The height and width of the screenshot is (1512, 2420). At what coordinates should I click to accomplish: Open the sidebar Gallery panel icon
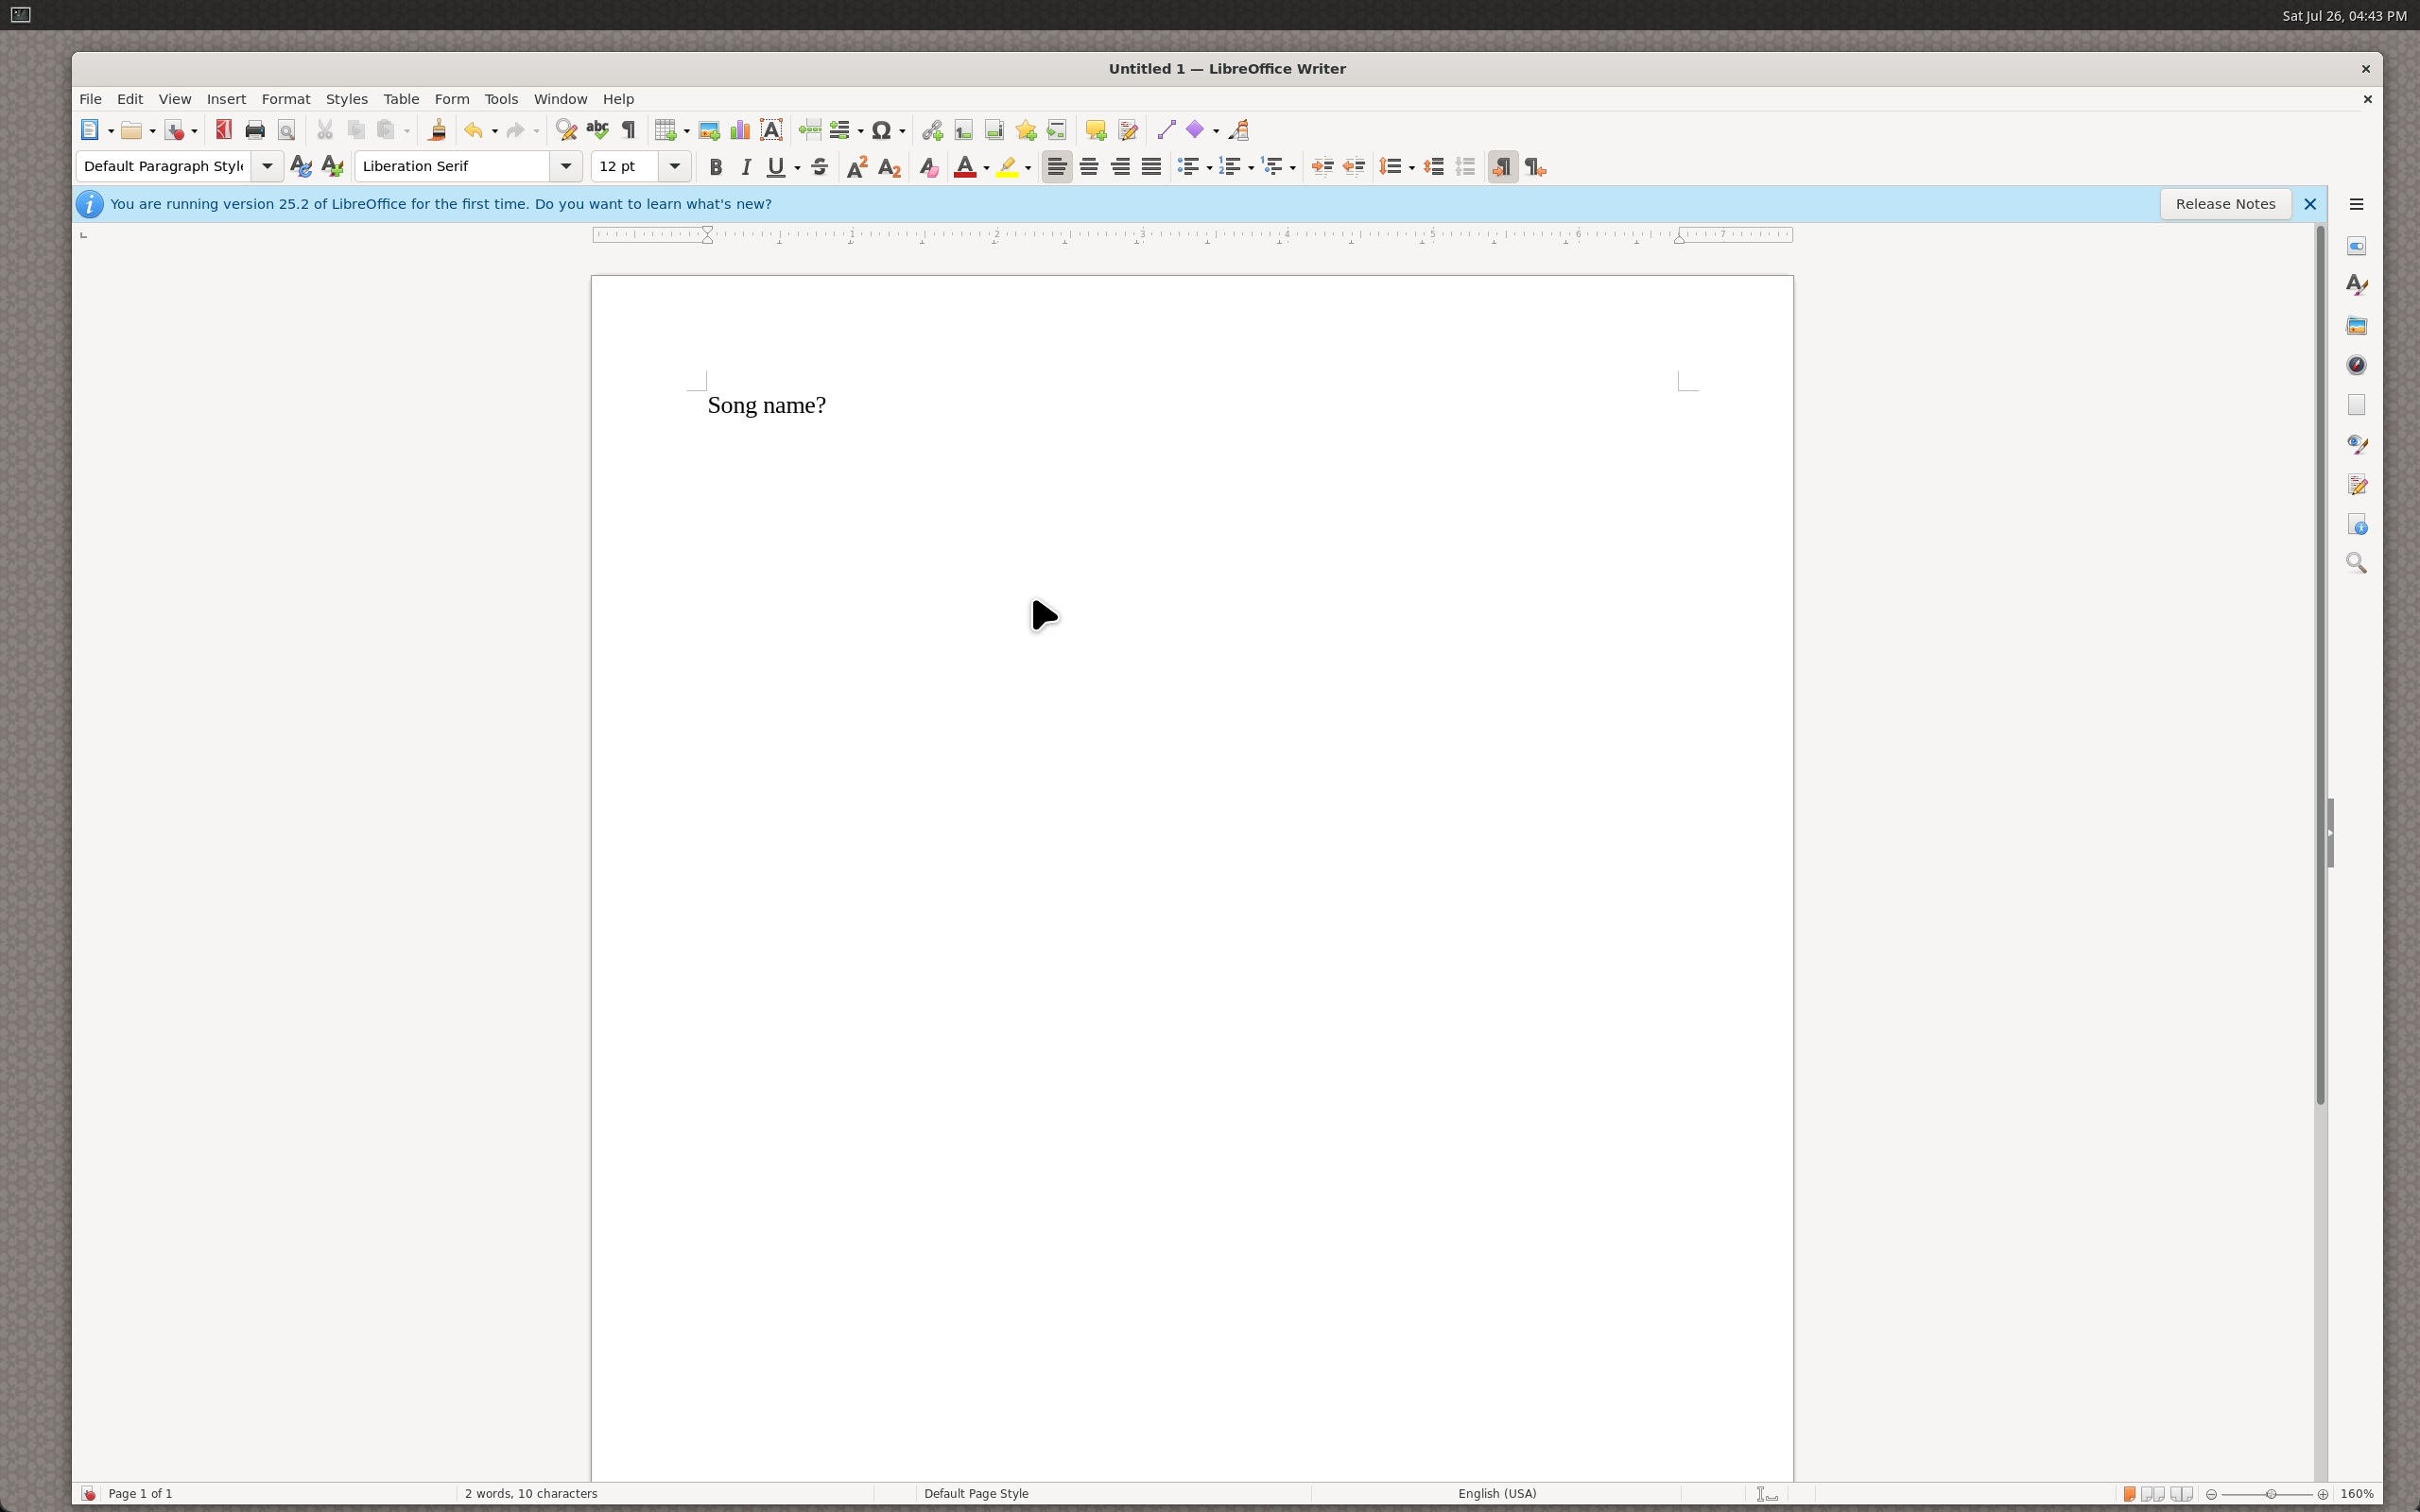pyautogui.click(x=2356, y=325)
